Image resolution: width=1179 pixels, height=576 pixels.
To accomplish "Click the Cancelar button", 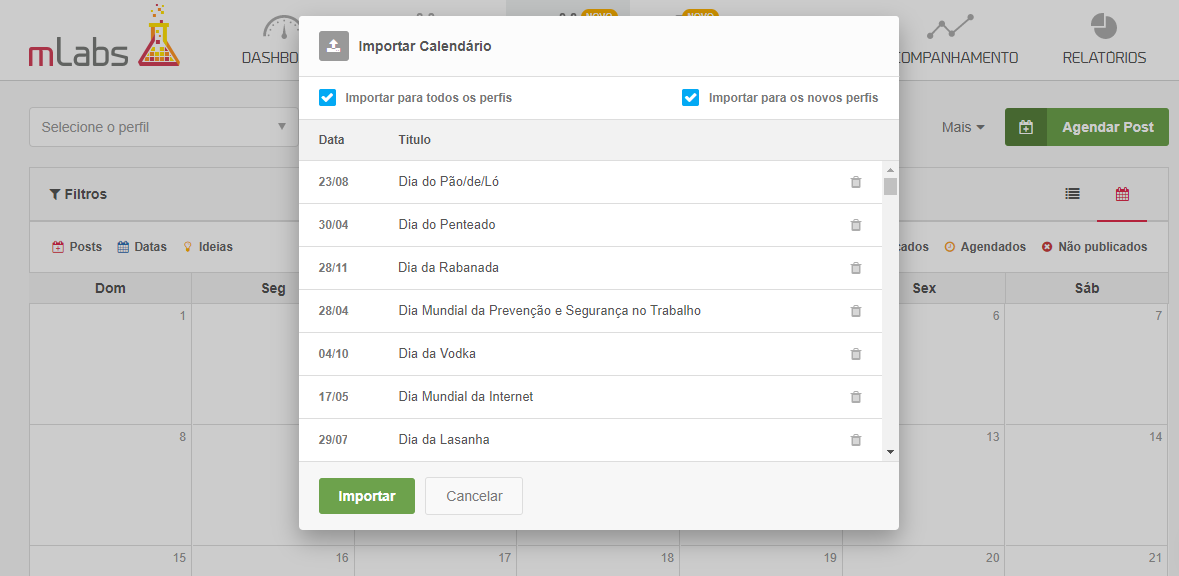I will [474, 496].
